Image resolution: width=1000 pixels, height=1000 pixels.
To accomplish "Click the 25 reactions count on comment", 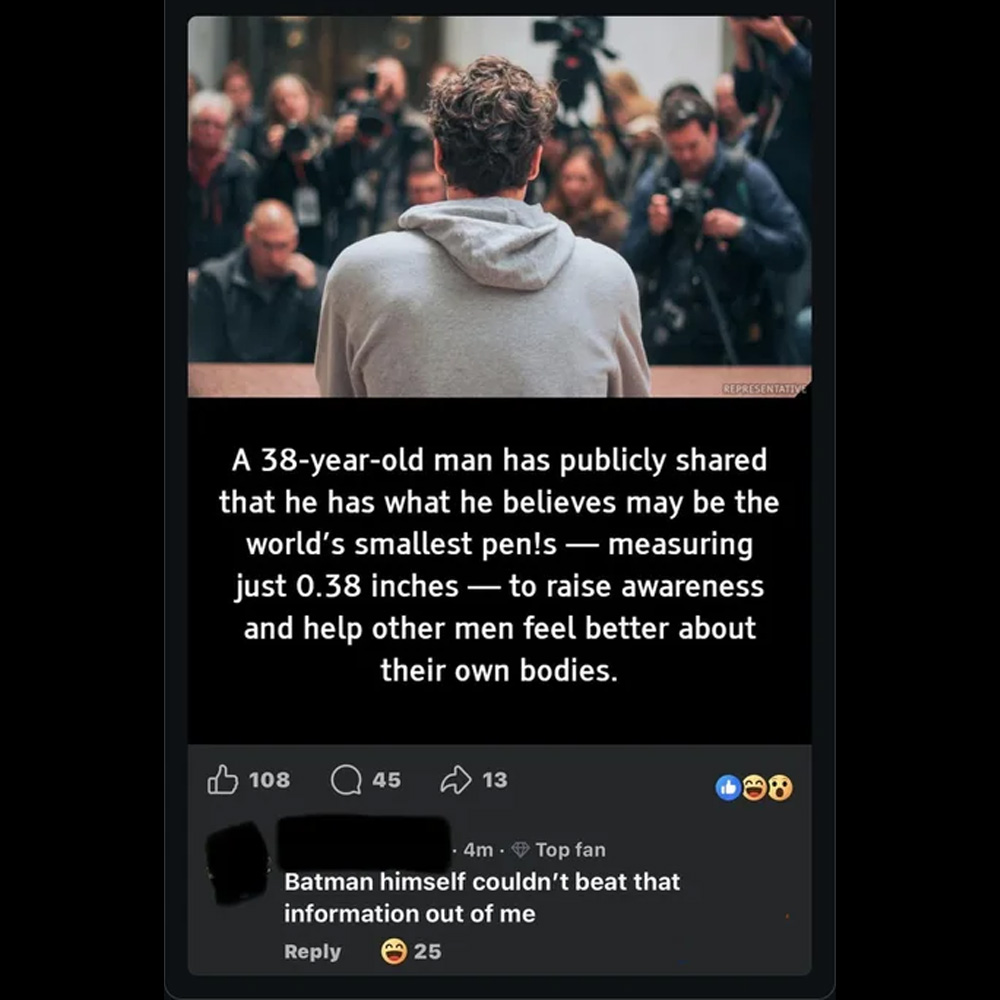I will point(427,951).
